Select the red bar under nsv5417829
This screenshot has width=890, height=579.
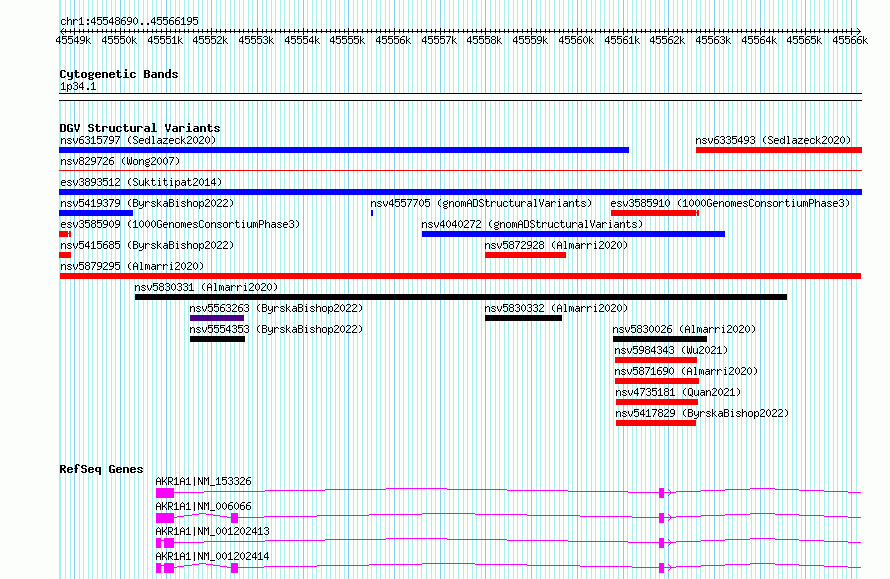656,423
